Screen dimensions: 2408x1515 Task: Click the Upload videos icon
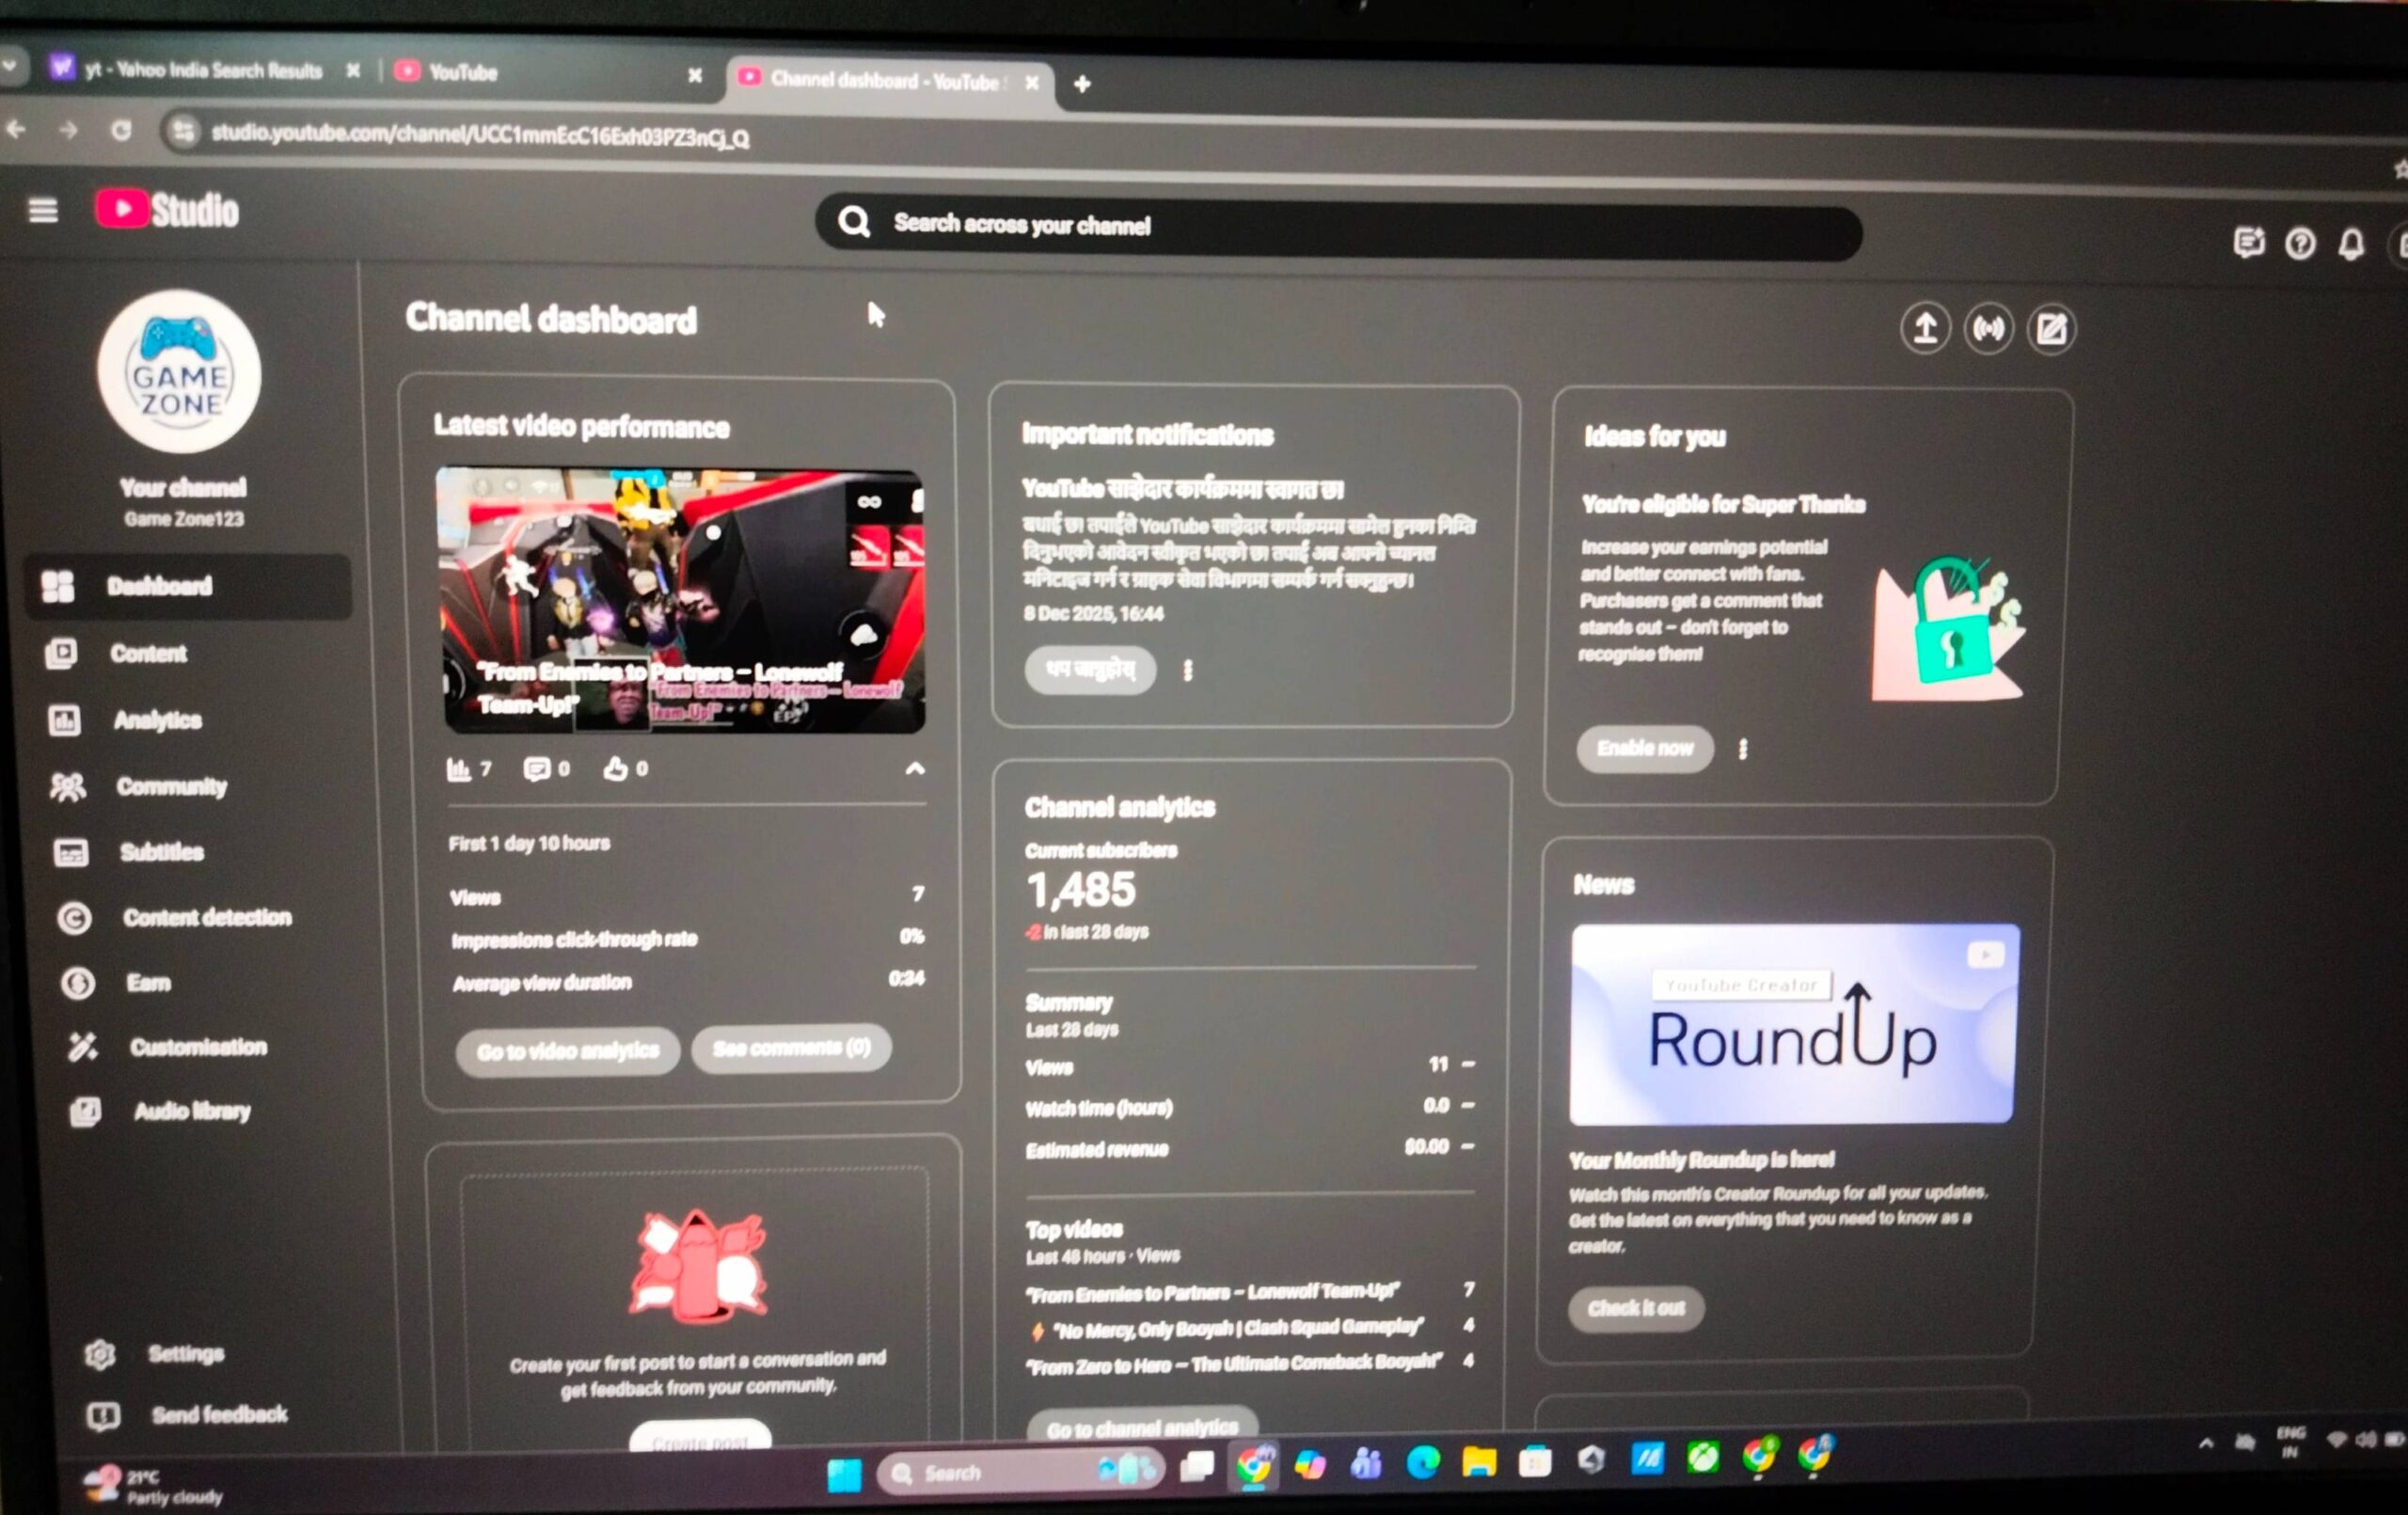(1924, 328)
